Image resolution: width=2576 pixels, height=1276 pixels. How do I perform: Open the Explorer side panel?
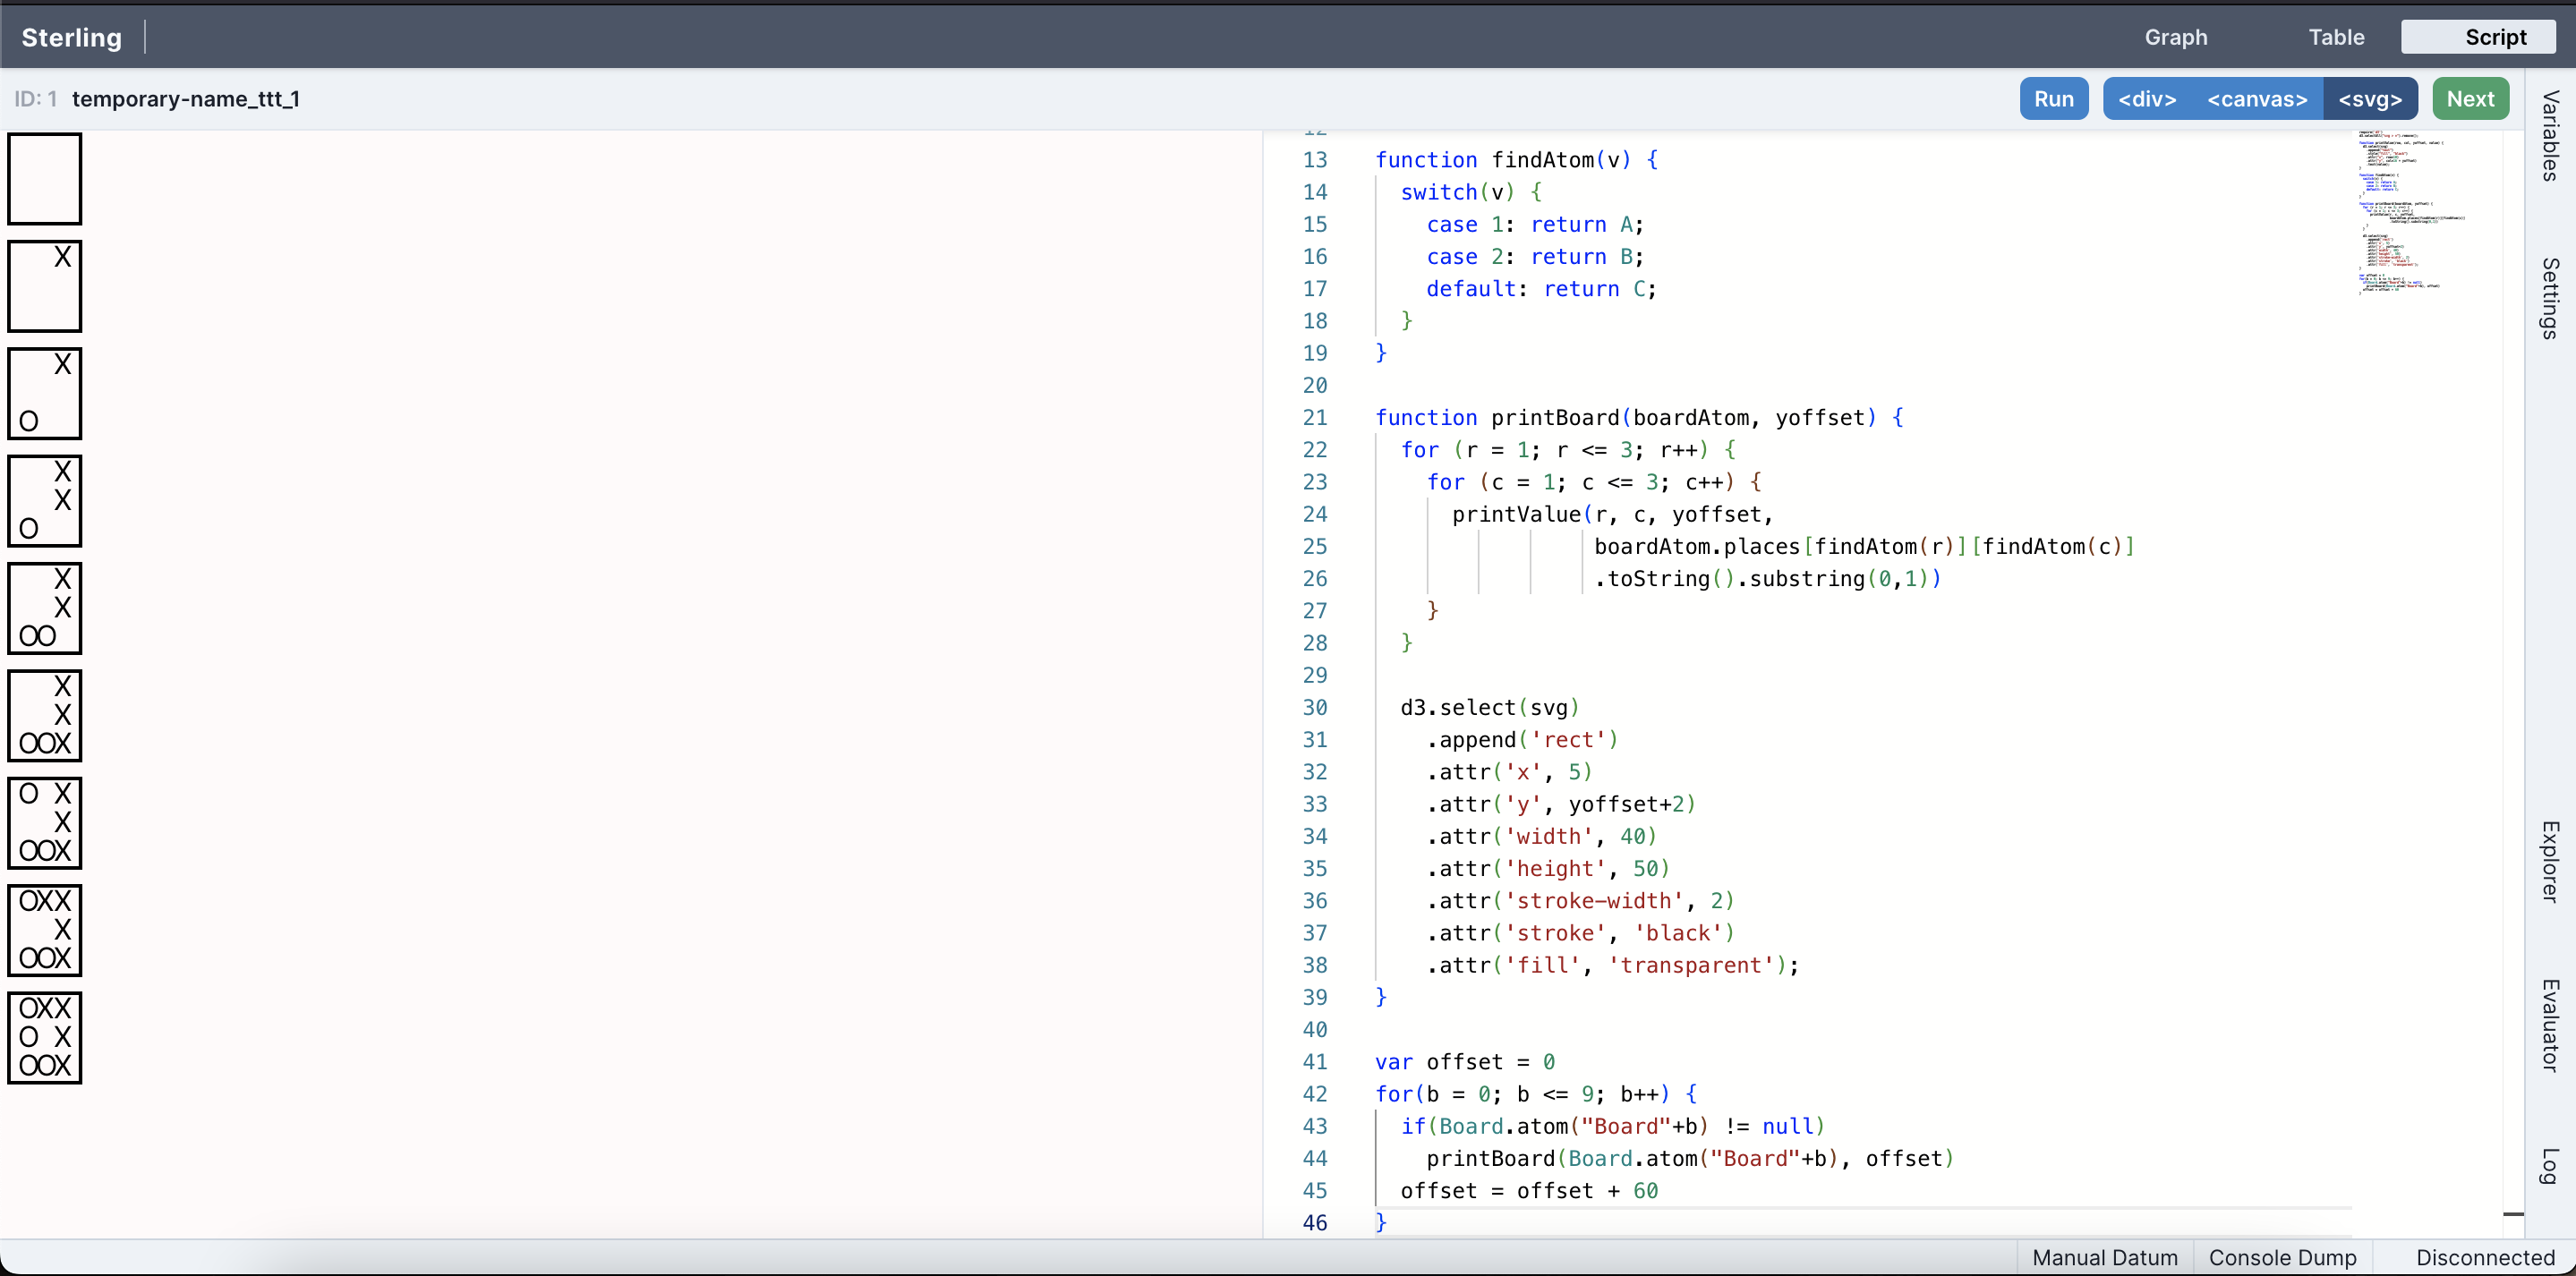pos(2550,861)
